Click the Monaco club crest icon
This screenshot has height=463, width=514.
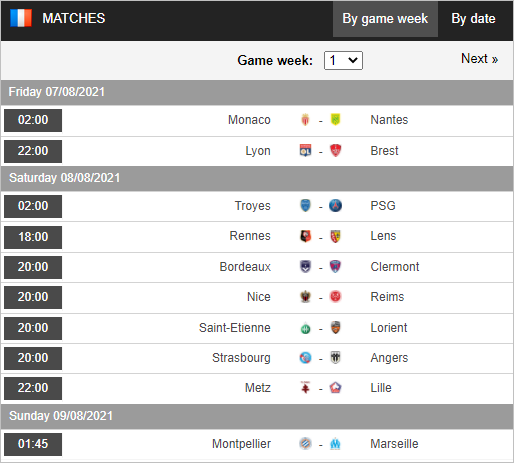point(305,120)
